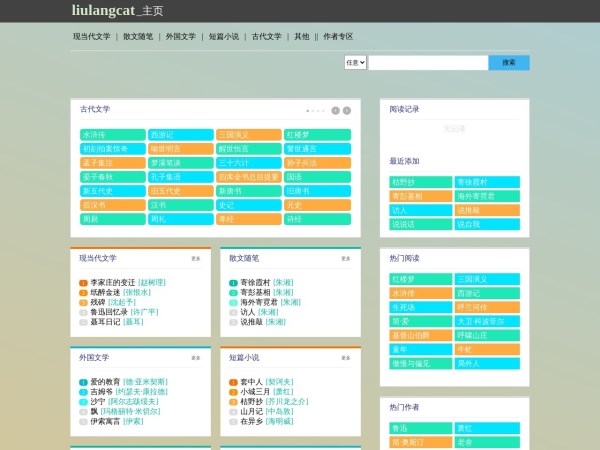The height and width of the screenshot is (450, 600).
Task: Open 外国文学 in the navigation menu
Action: [181, 36]
